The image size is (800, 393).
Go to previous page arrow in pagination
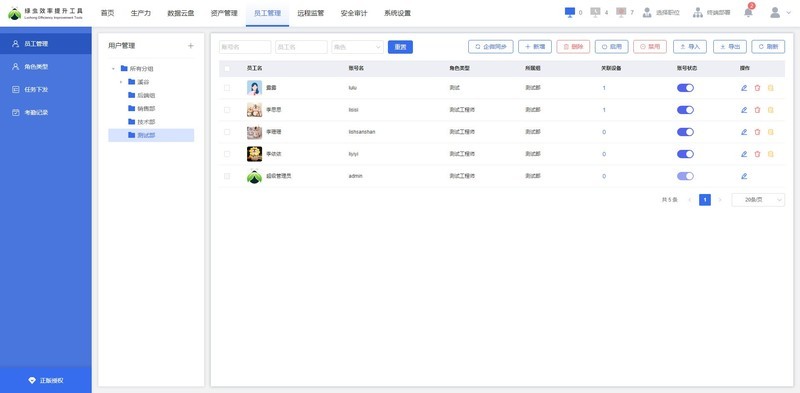coord(690,200)
